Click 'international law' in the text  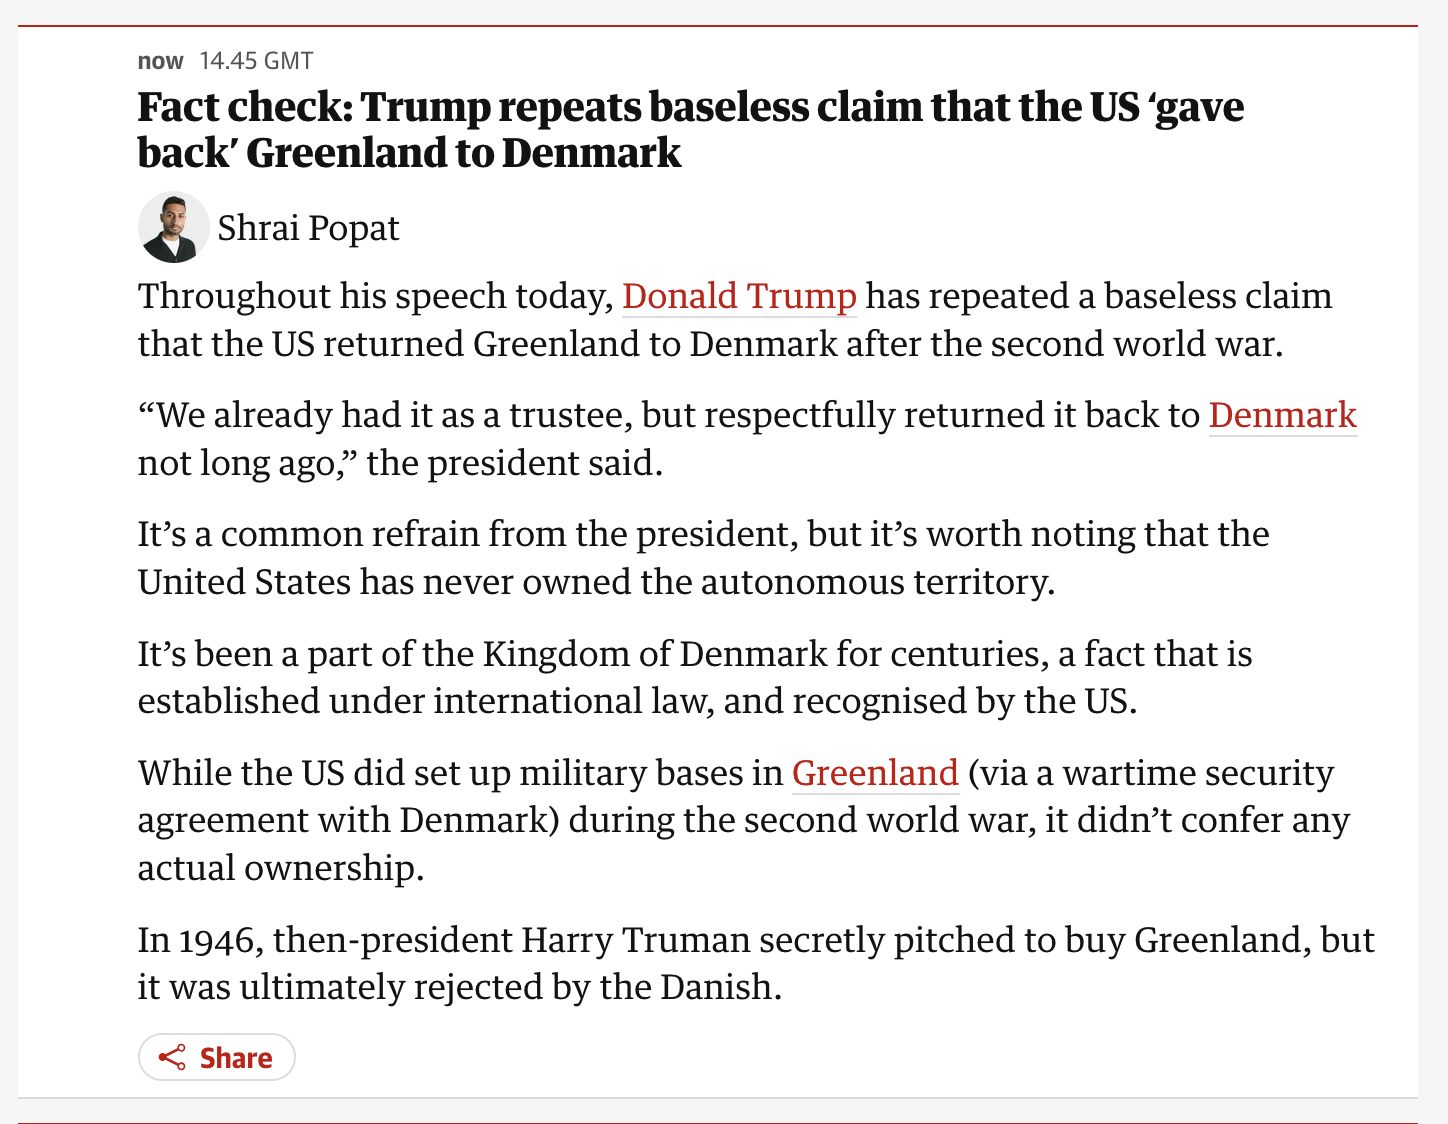pyautogui.click(x=573, y=701)
